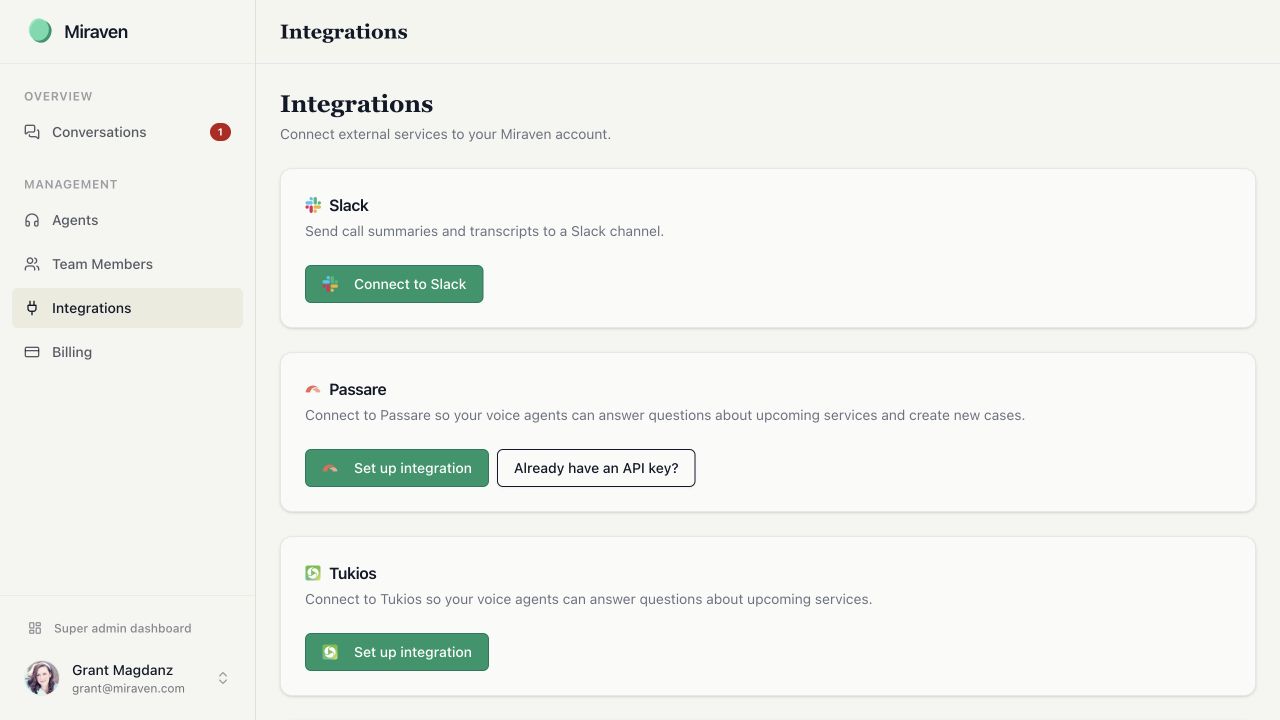
Task: Click the Team Members people icon
Action: pyautogui.click(x=32, y=264)
